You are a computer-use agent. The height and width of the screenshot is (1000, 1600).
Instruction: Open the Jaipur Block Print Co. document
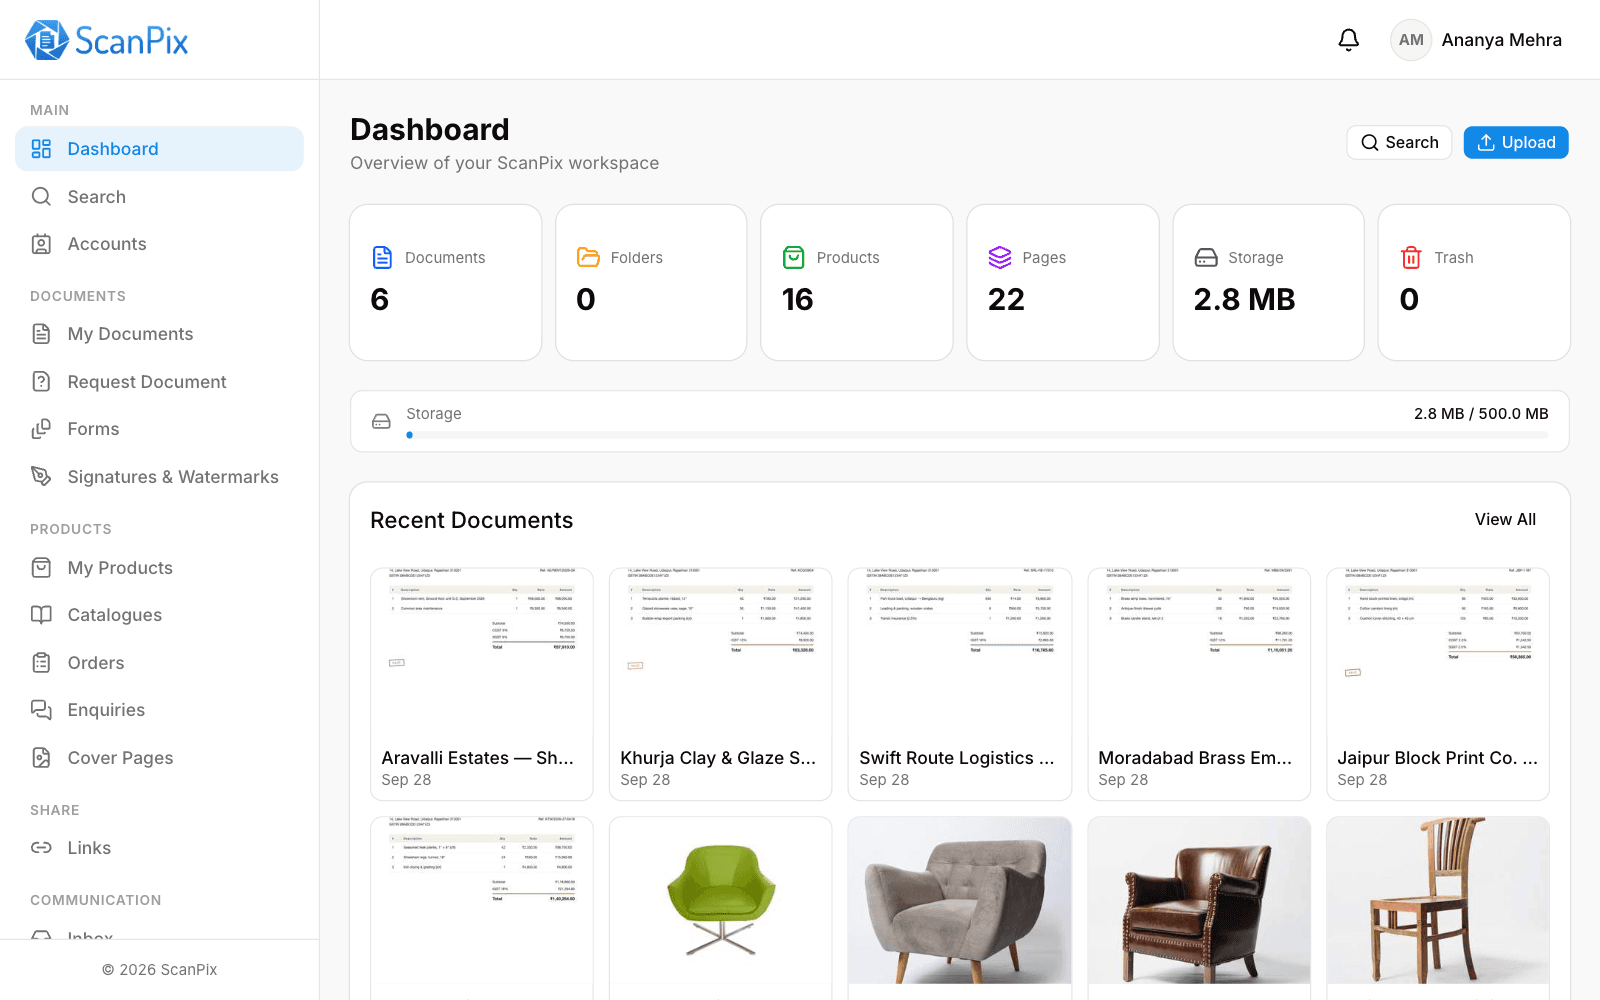[1438, 684]
